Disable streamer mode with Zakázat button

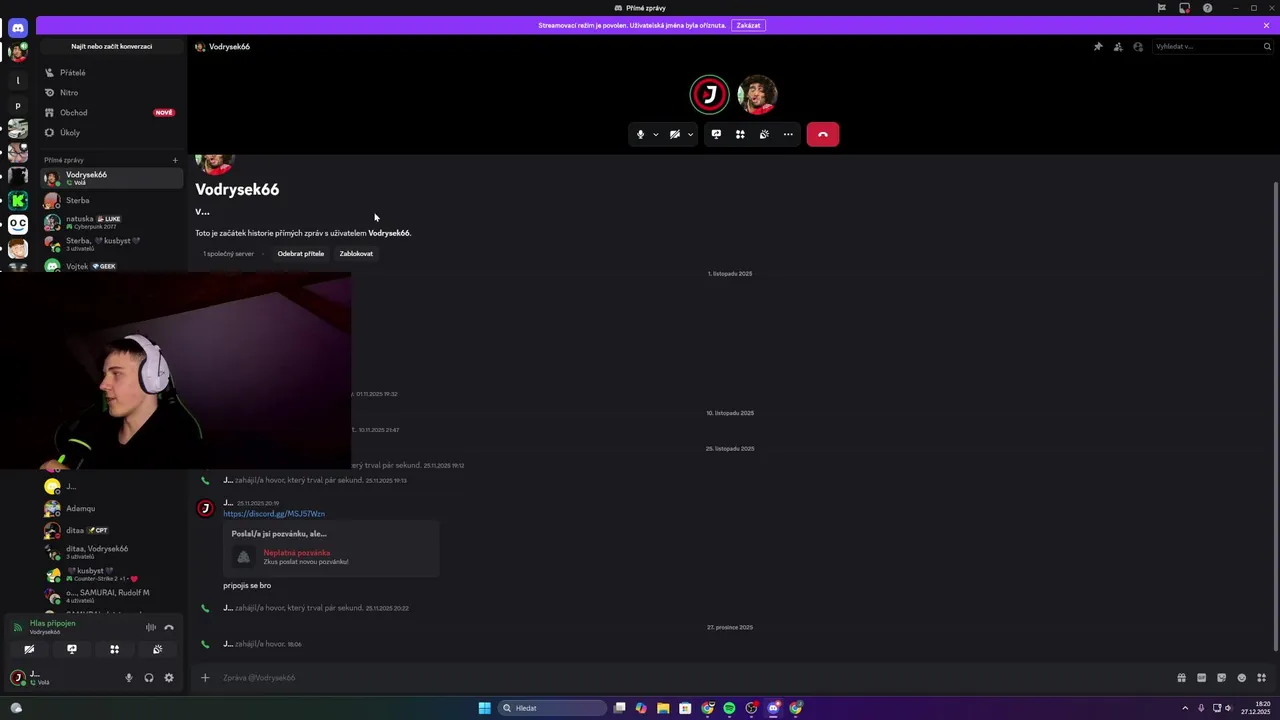coord(748,25)
